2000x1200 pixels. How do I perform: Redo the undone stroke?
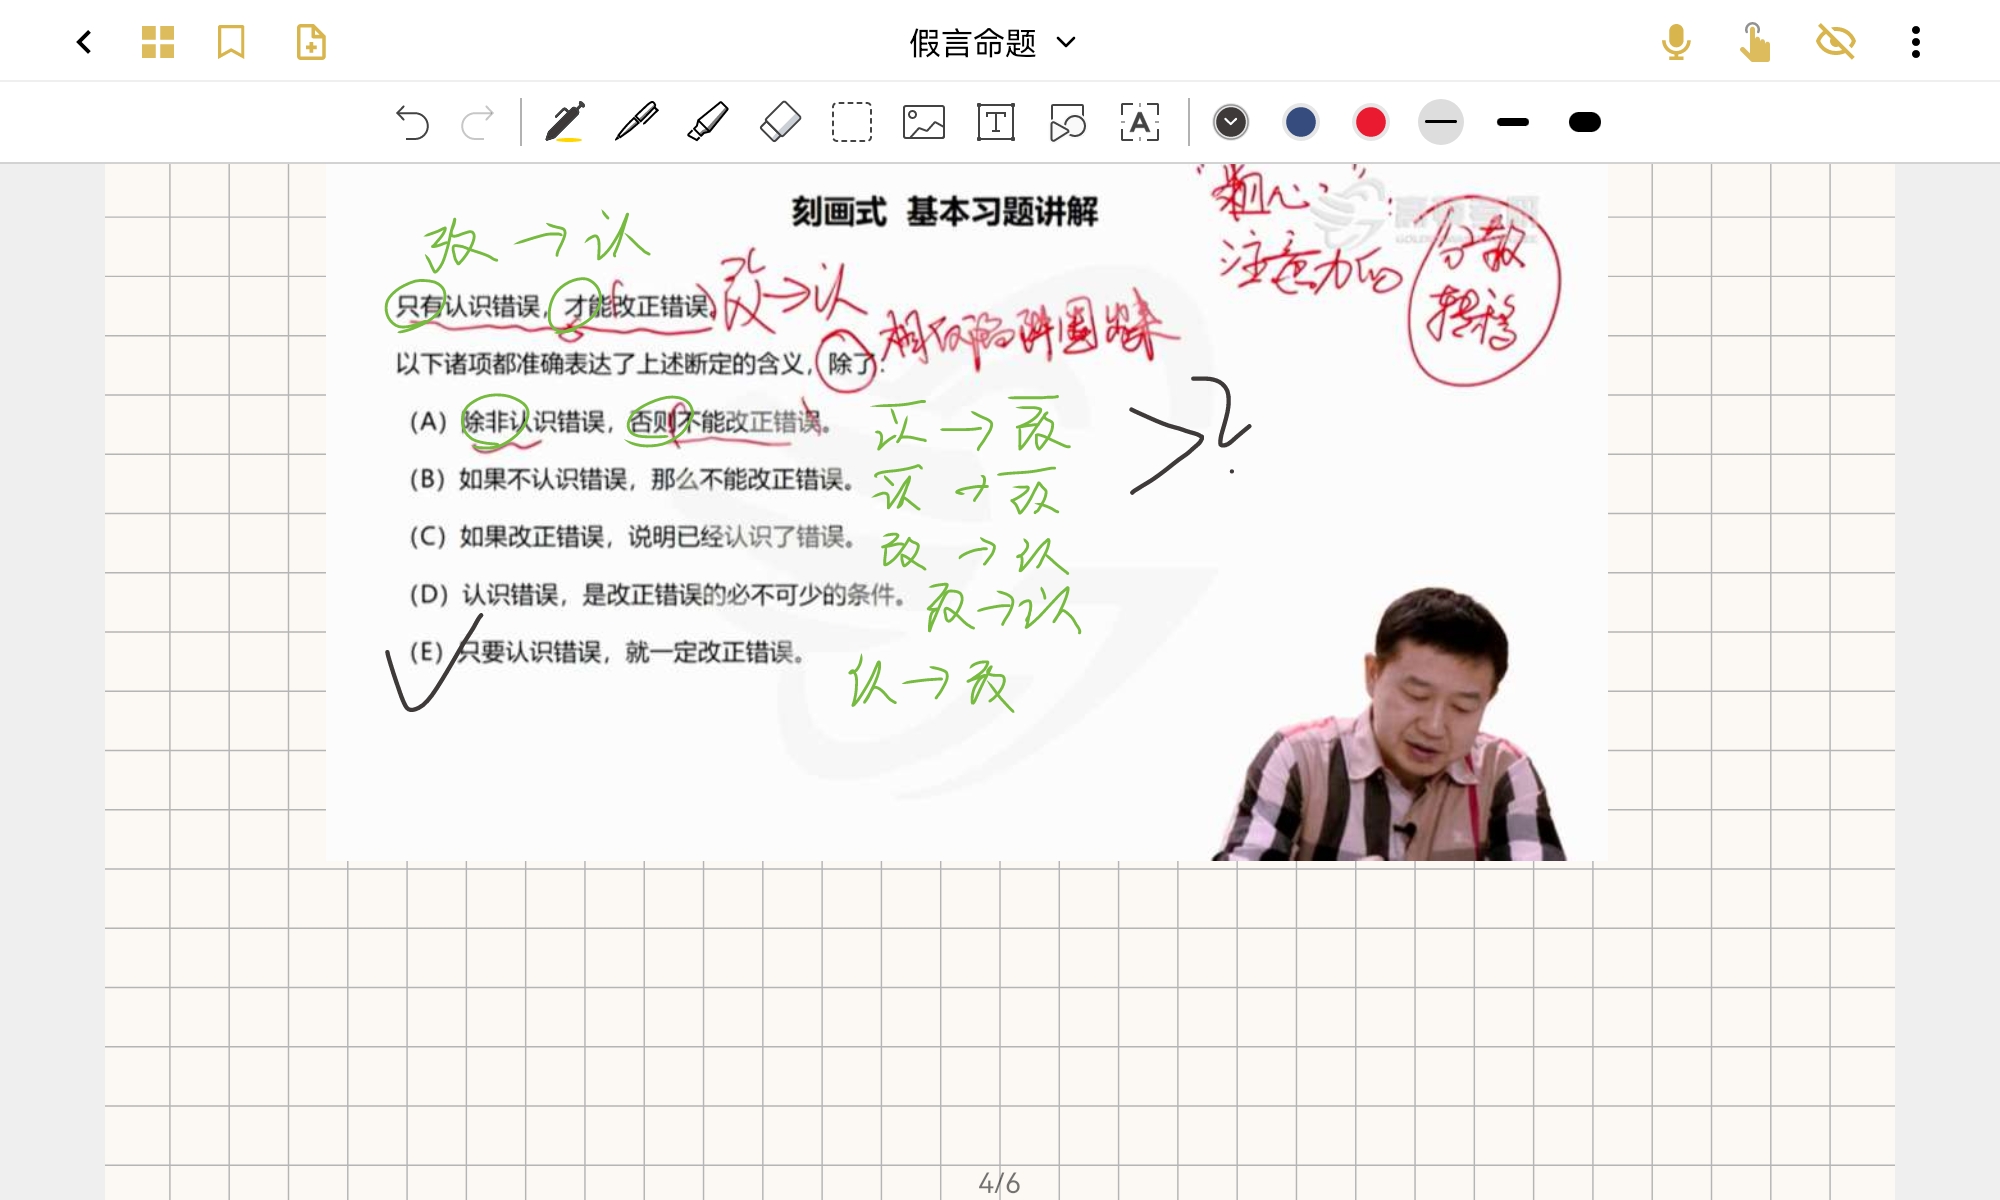click(477, 122)
